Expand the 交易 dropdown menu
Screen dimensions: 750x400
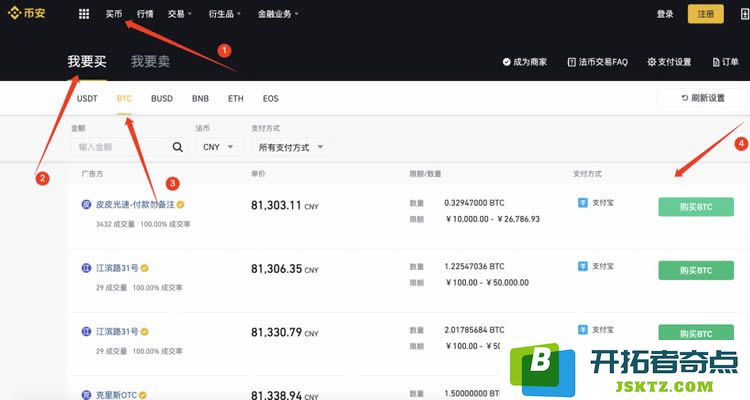pos(179,14)
